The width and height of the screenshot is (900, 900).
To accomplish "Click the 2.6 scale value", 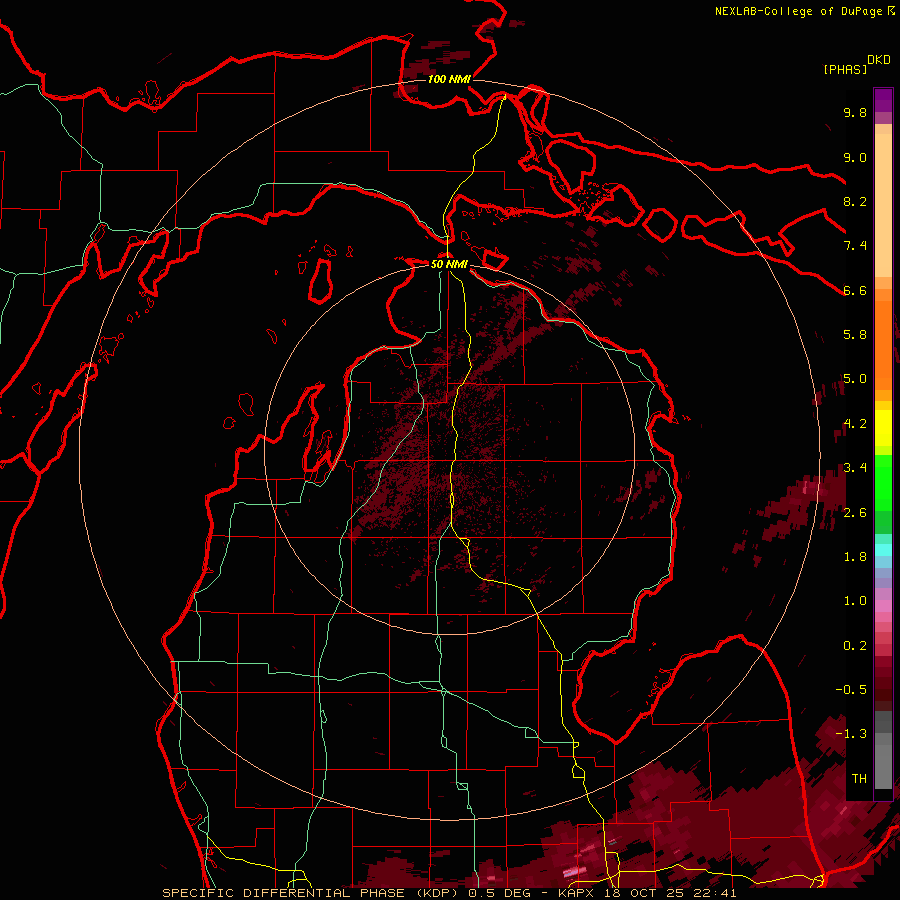I will coord(855,513).
